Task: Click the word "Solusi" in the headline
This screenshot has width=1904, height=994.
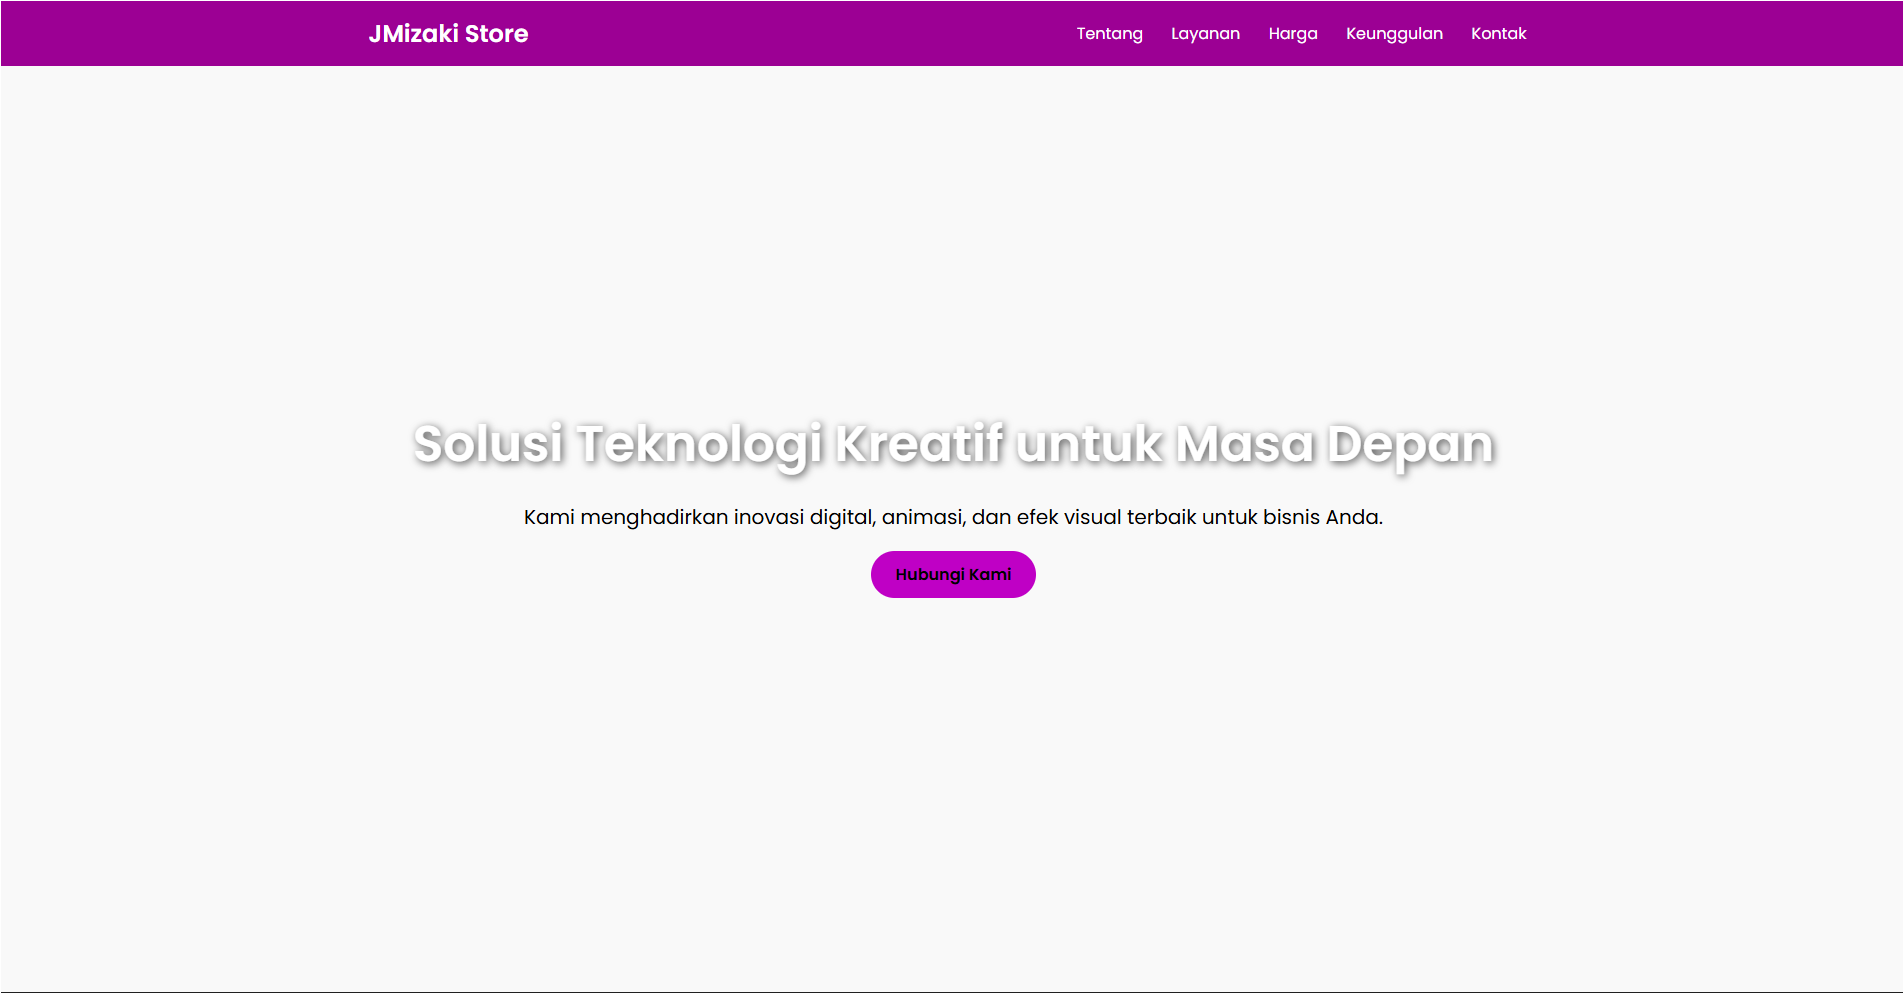Action: (x=489, y=444)
